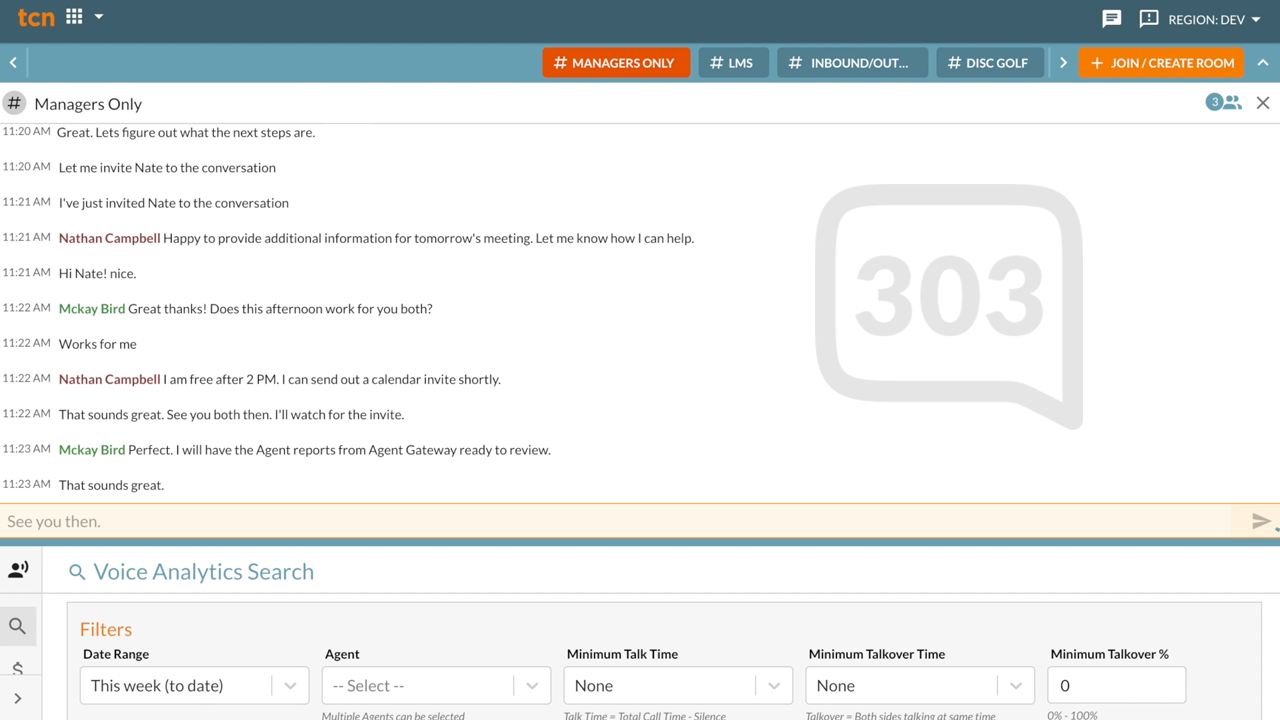Open the Agent select dropdown

point(436,686)
